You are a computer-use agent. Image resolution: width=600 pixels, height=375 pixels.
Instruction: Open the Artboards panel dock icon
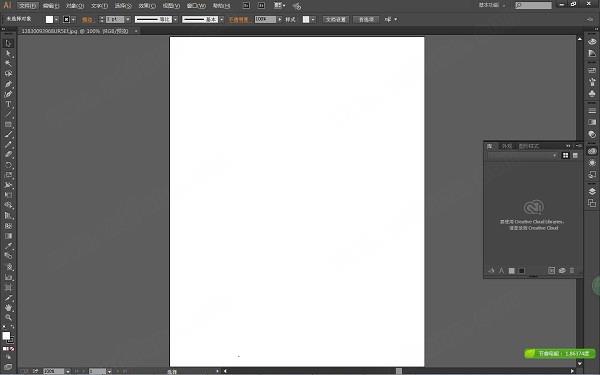592,203
